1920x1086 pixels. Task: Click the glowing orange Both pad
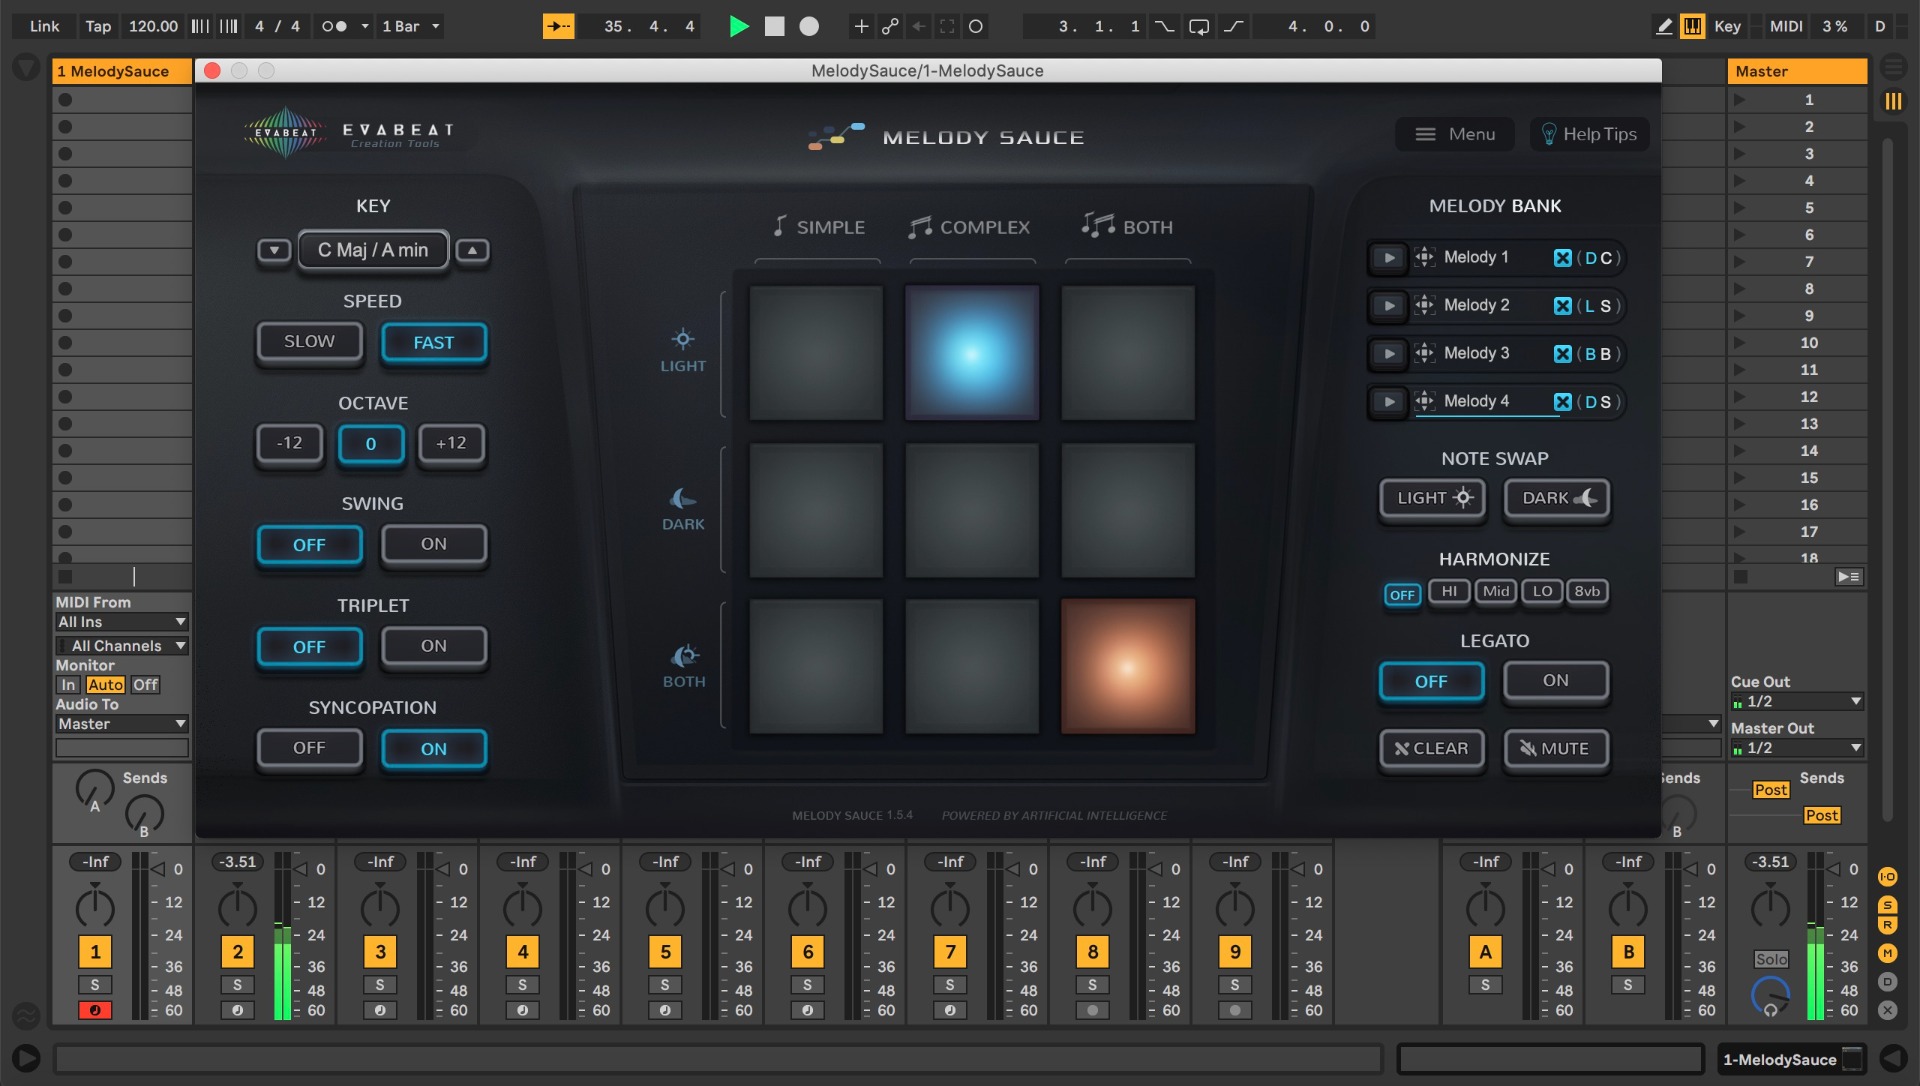coord(1127,666)
